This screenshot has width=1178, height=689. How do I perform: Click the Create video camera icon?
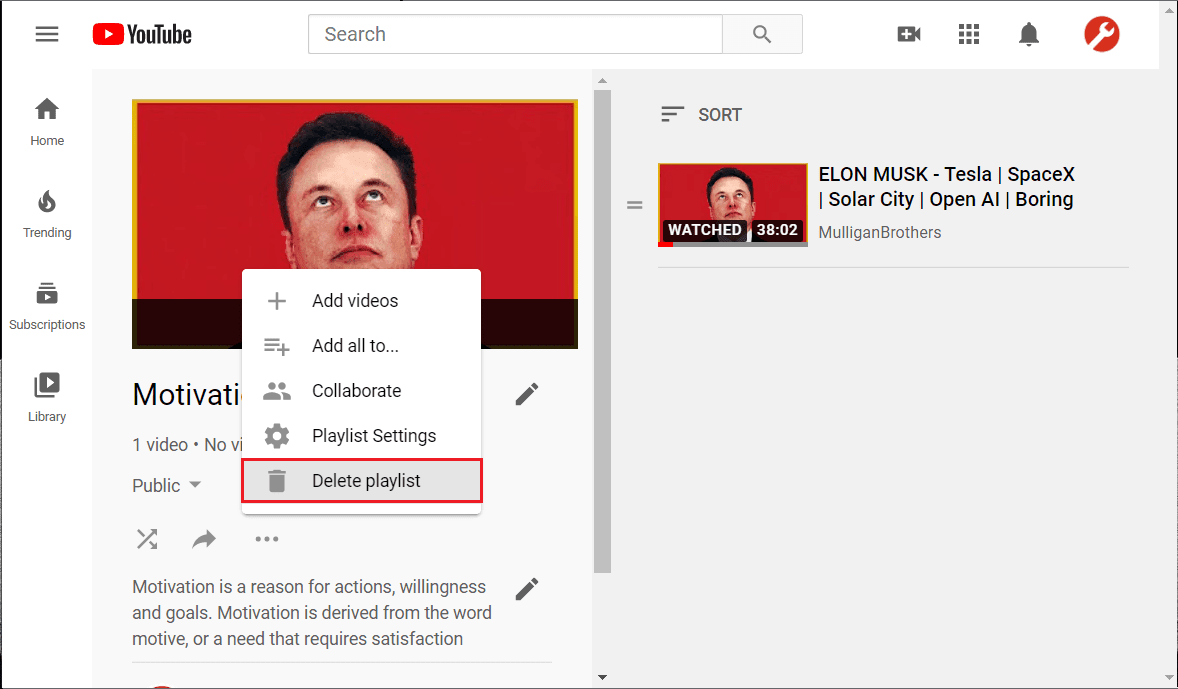pyautogui.click(x=909, y=33)
